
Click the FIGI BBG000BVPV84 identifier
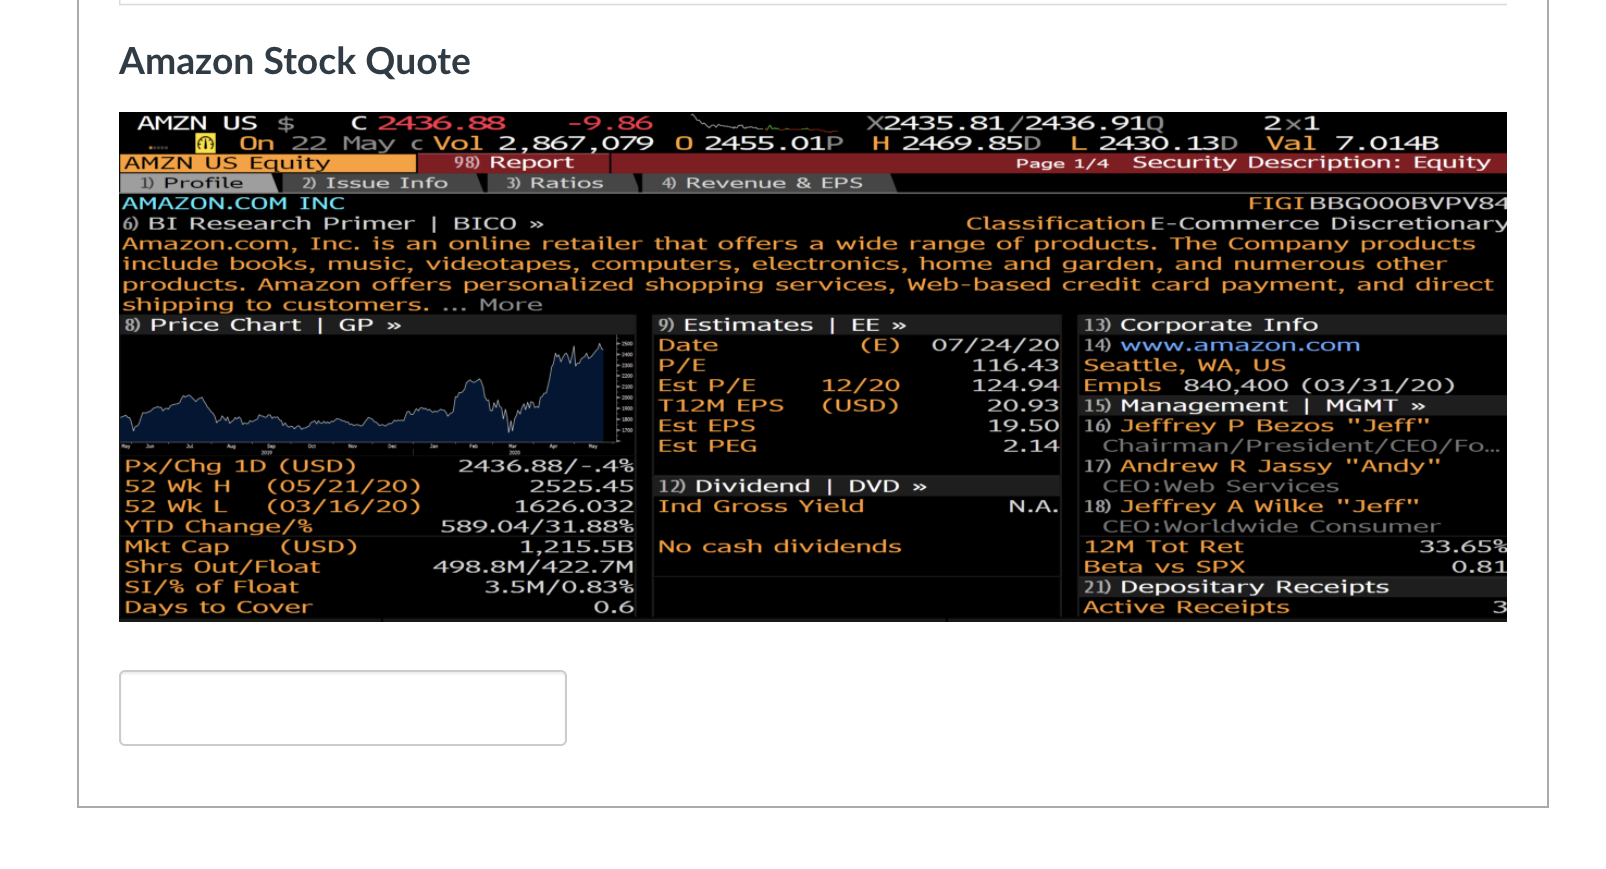[1377, 203]
